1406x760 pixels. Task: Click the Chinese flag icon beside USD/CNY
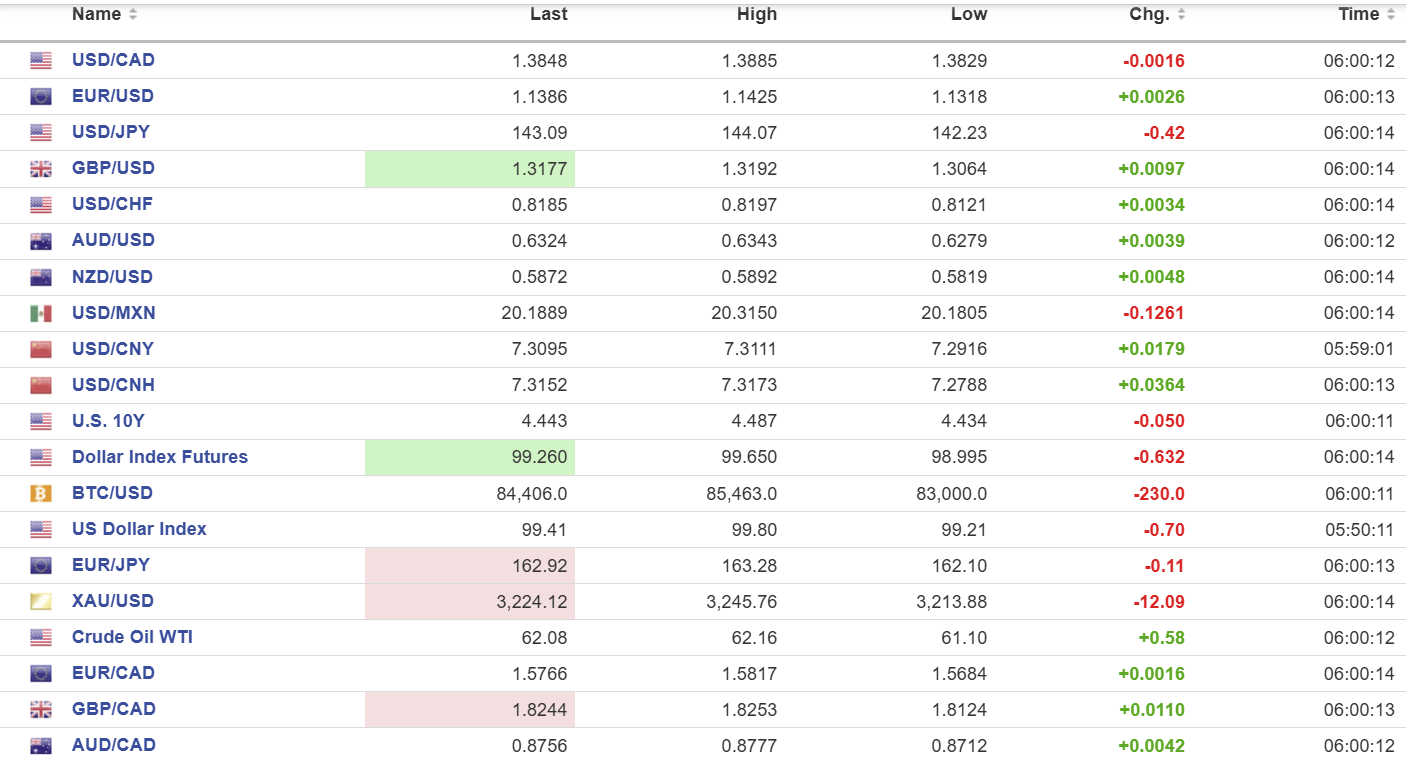[40, 349]
